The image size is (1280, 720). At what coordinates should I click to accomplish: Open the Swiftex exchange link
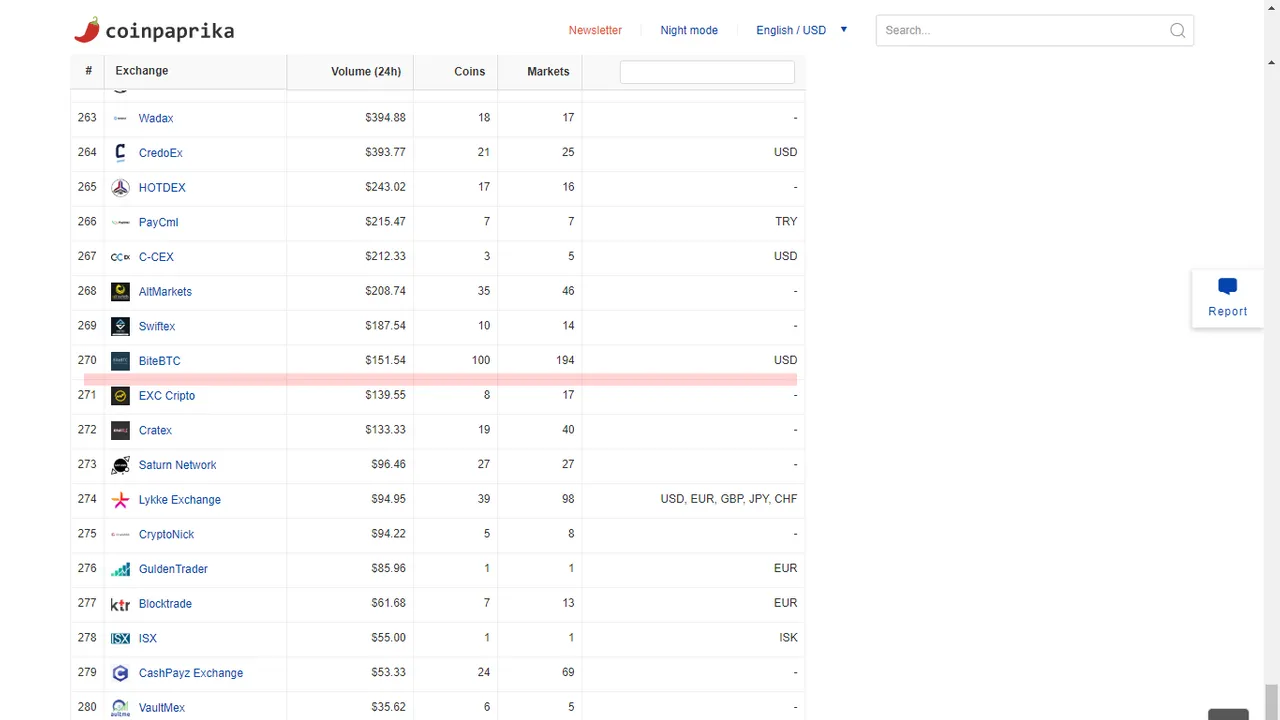click(157, 326)
